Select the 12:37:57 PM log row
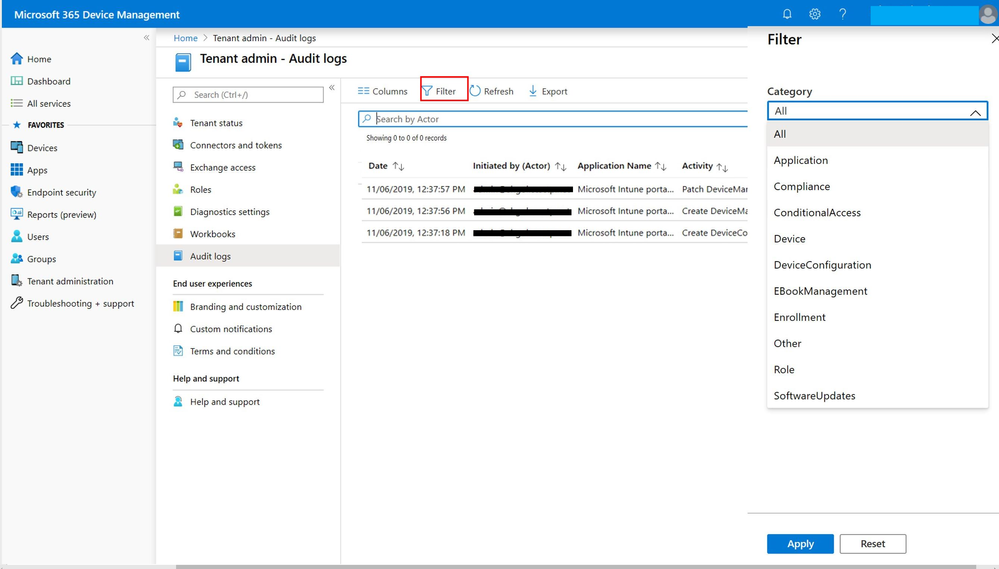Viewport: 999px width, 569px height. [x=554, y=189]
